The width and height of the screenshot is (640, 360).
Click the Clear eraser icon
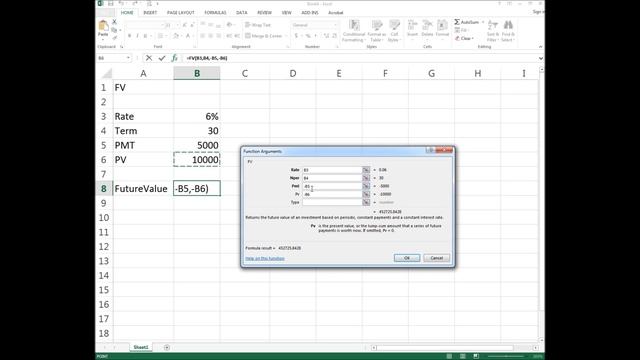tap(457, 38)
